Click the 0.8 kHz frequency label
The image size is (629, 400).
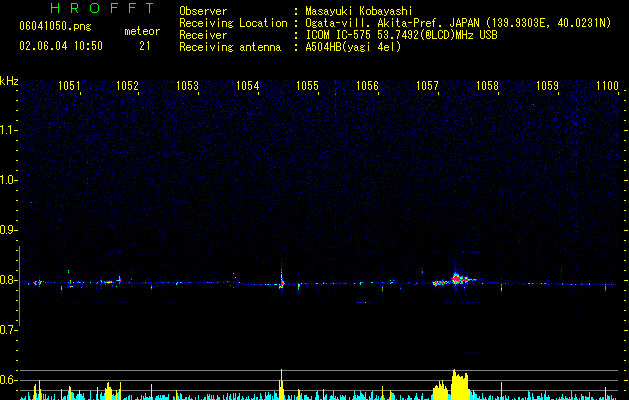coord(8,280)
